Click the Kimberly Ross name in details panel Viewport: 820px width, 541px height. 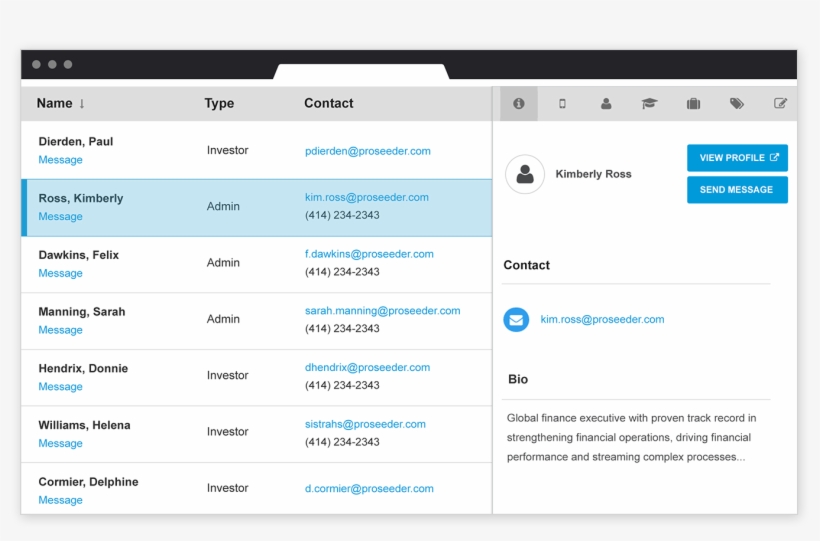(594, 174)
